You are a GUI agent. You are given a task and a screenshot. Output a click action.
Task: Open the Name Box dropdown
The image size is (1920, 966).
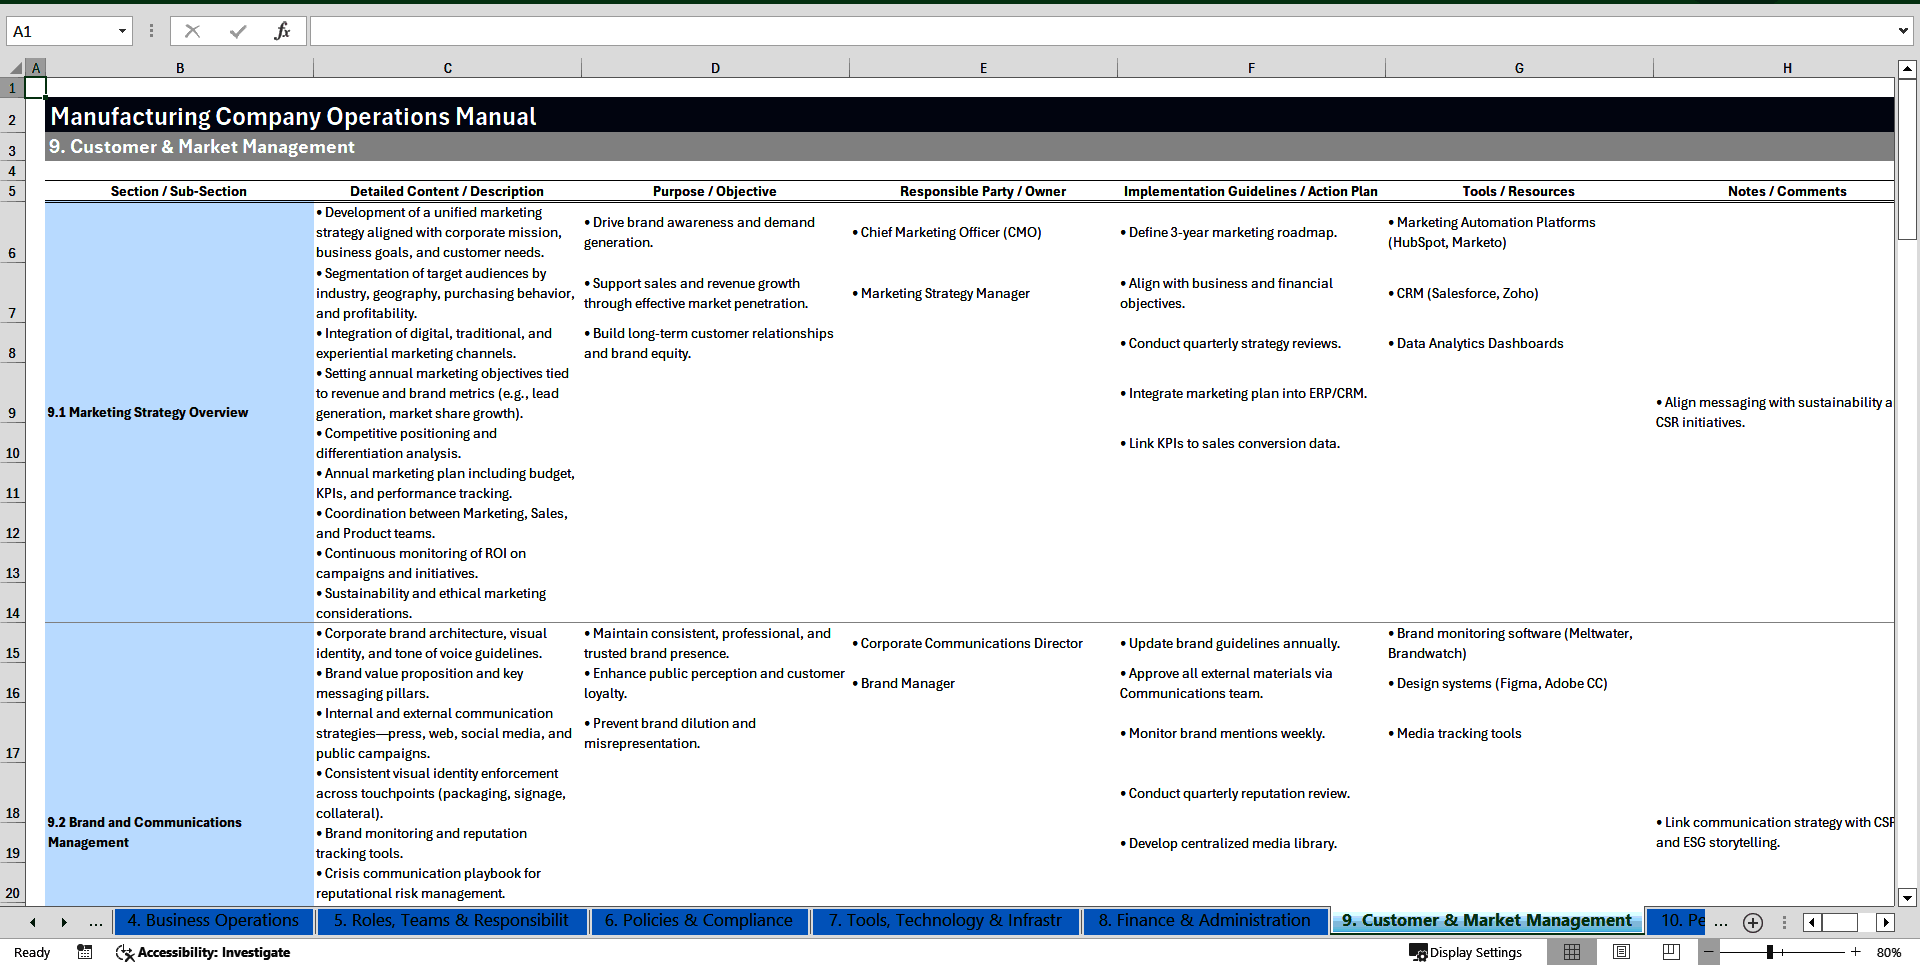coord(124,31)
